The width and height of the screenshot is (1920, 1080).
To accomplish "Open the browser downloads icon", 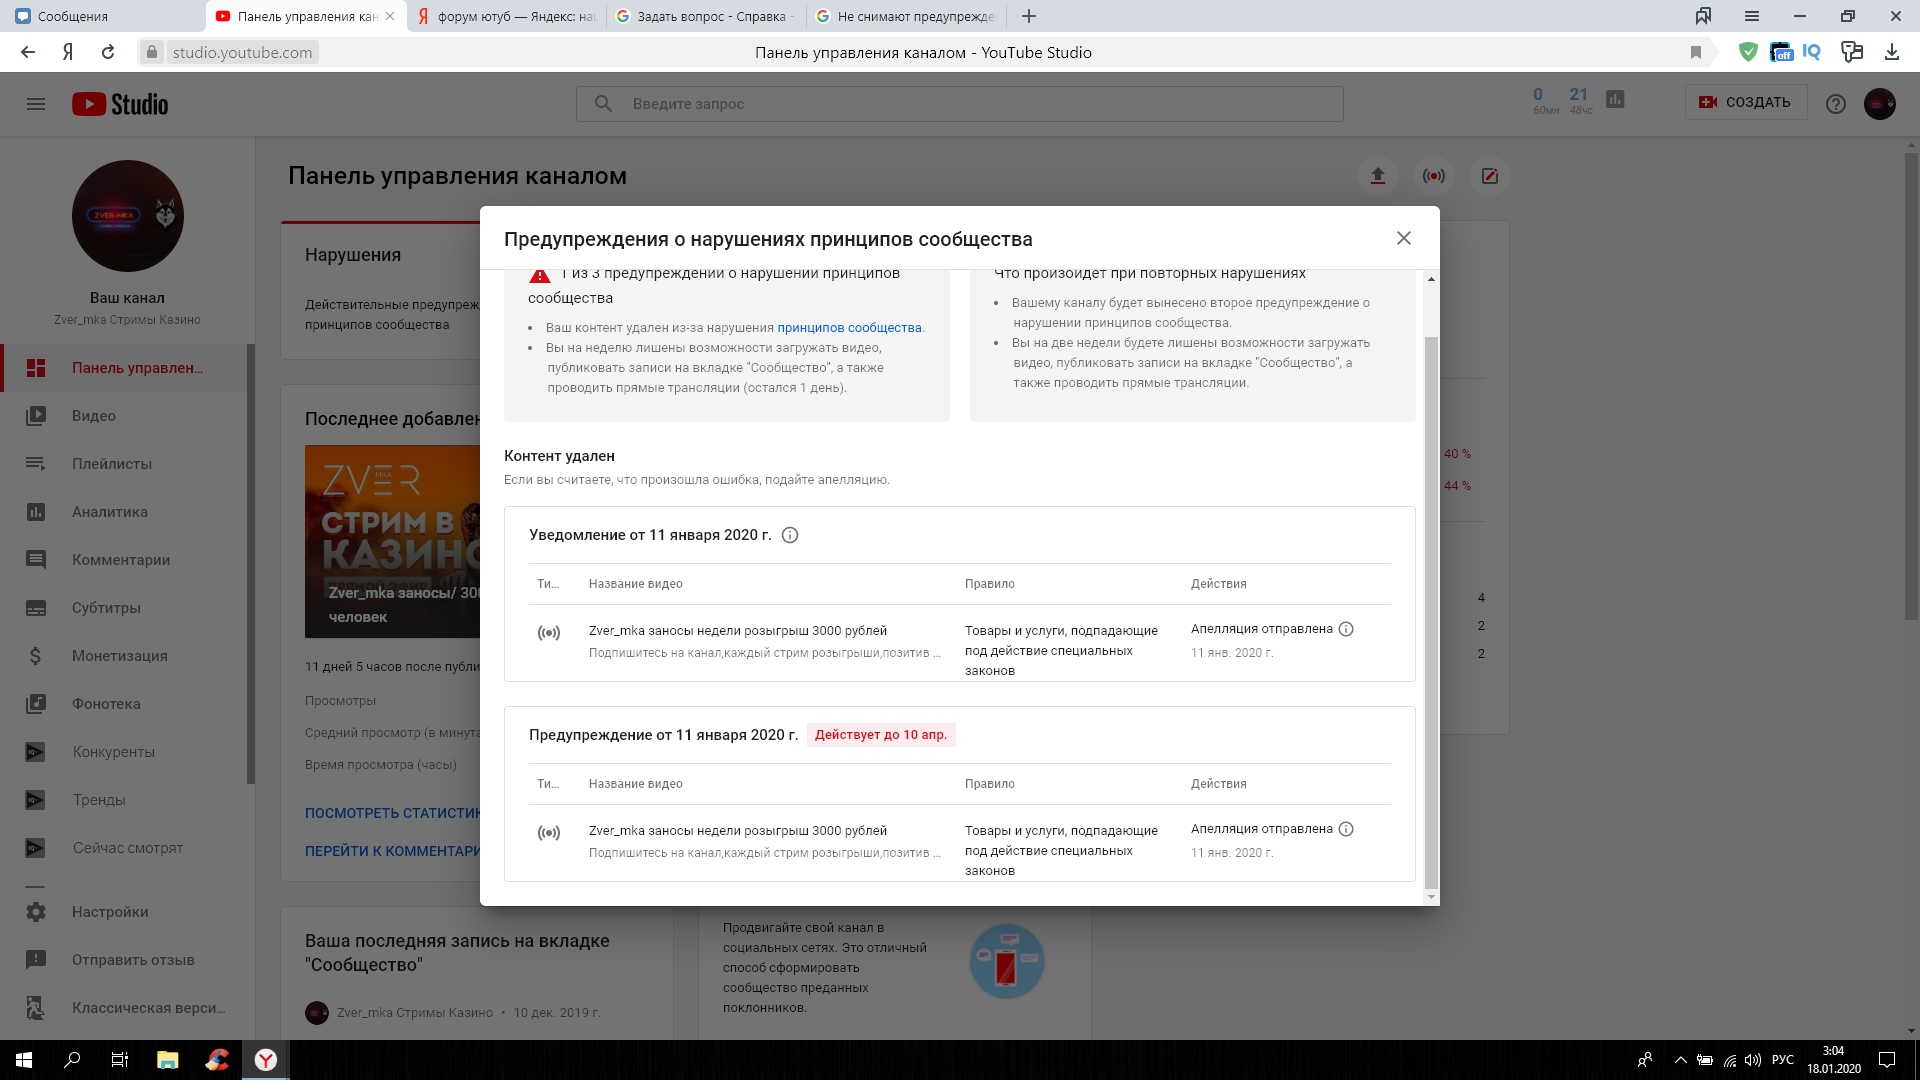I will coord(1891,52).
